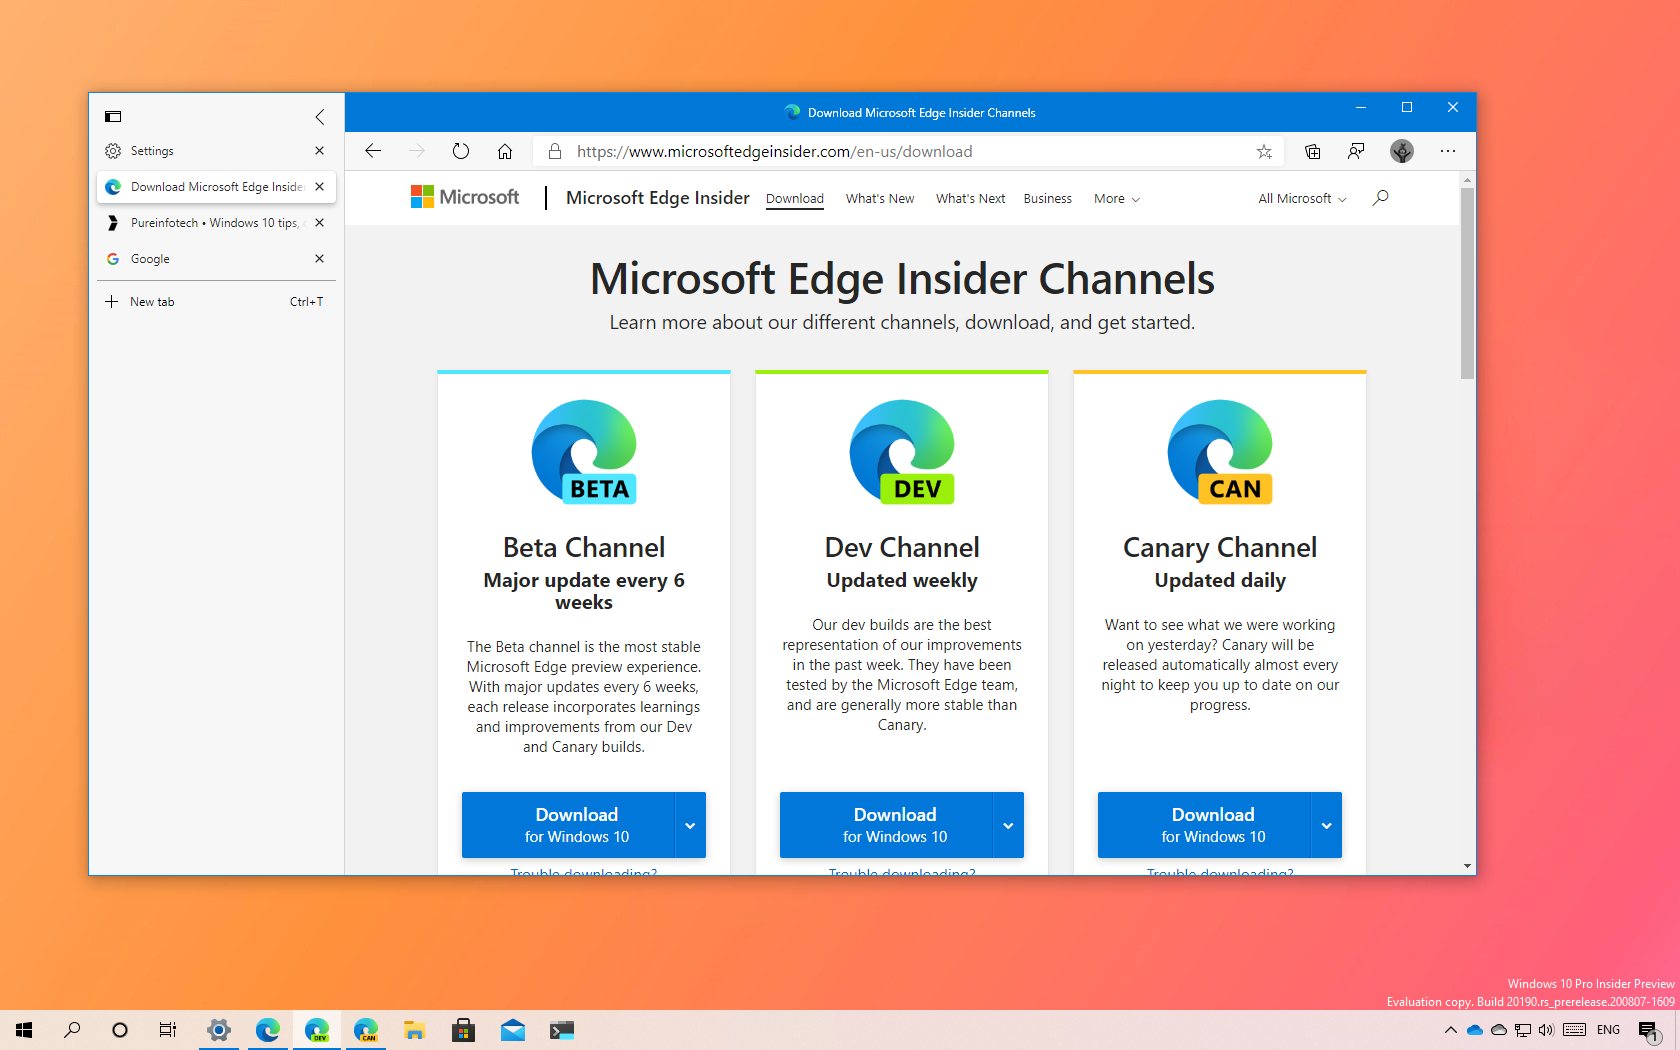Refresh the page

[461, 151]
